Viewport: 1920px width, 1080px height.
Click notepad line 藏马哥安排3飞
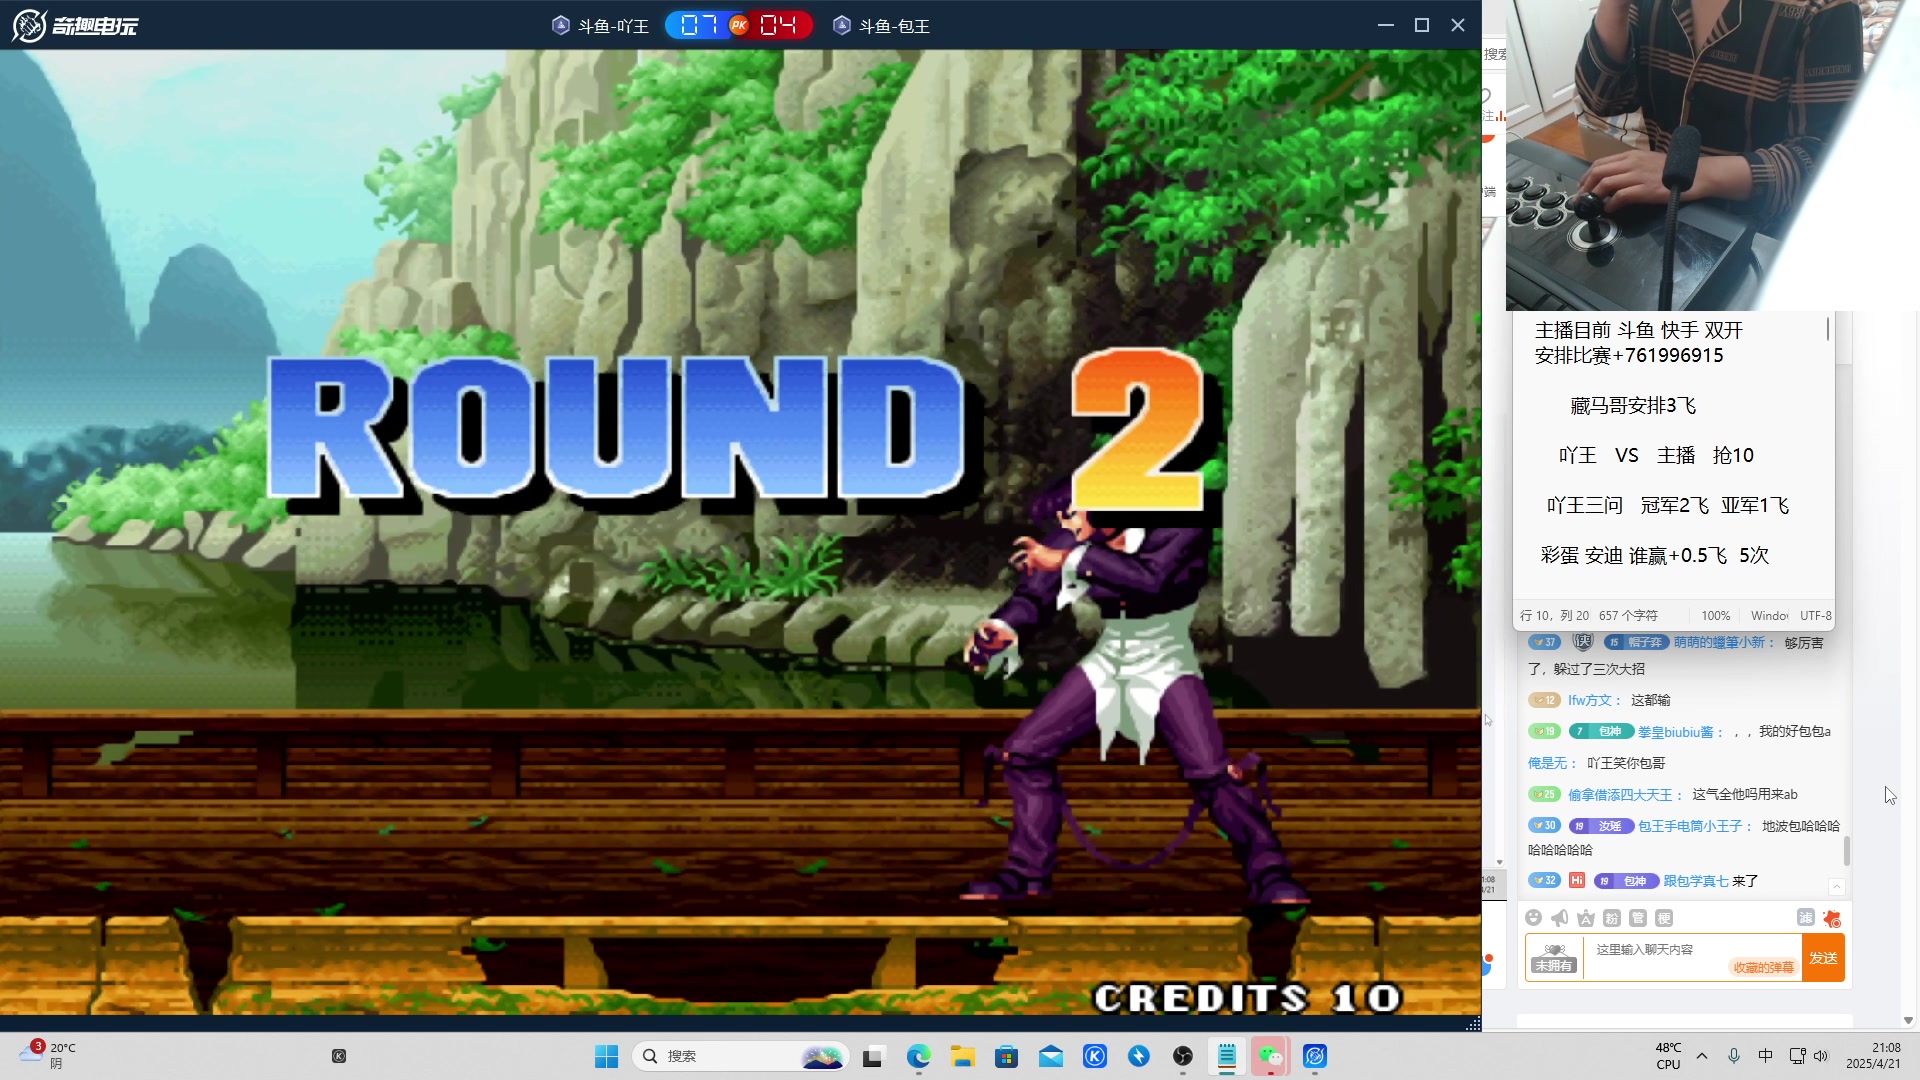pyautogui.click(x=1633, y=405)
